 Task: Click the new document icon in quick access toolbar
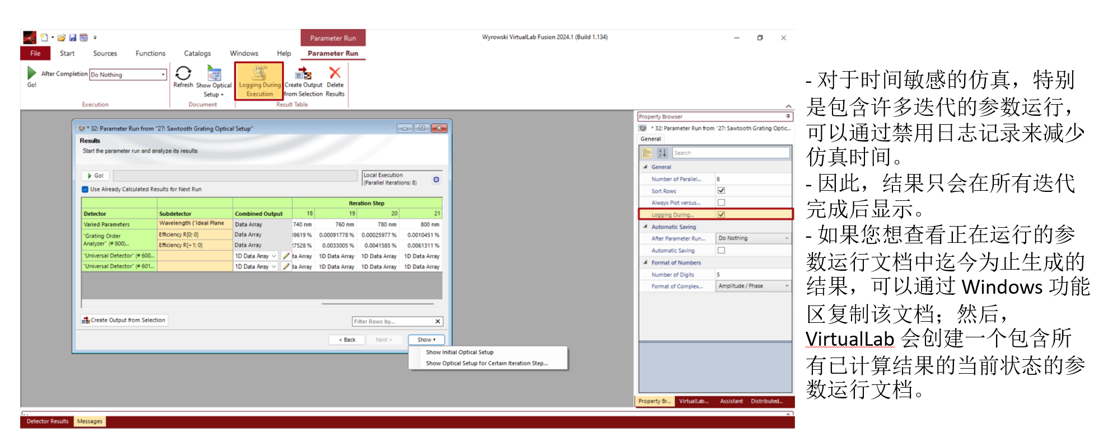44,37
